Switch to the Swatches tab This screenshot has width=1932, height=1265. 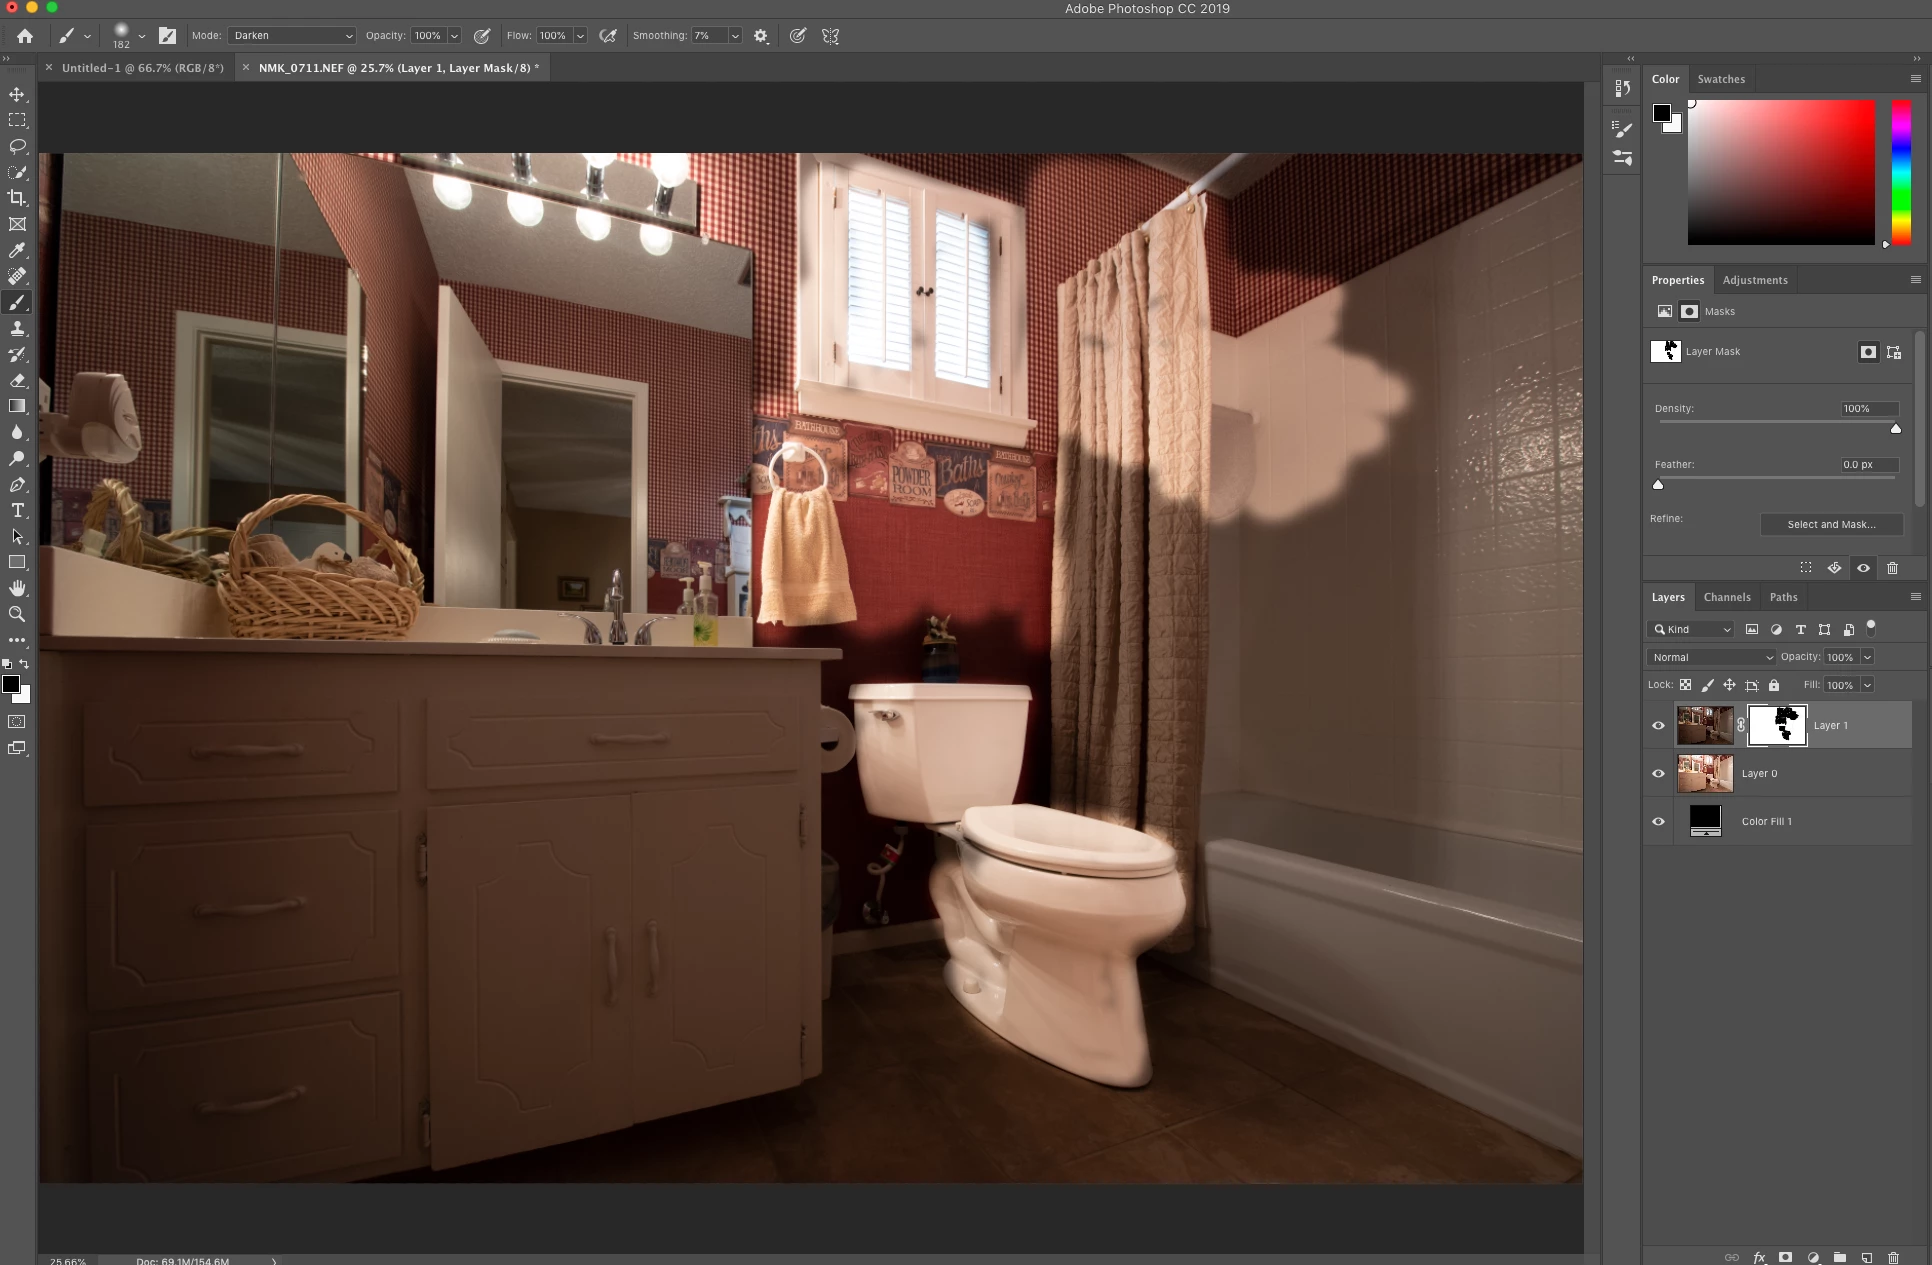1721,79
